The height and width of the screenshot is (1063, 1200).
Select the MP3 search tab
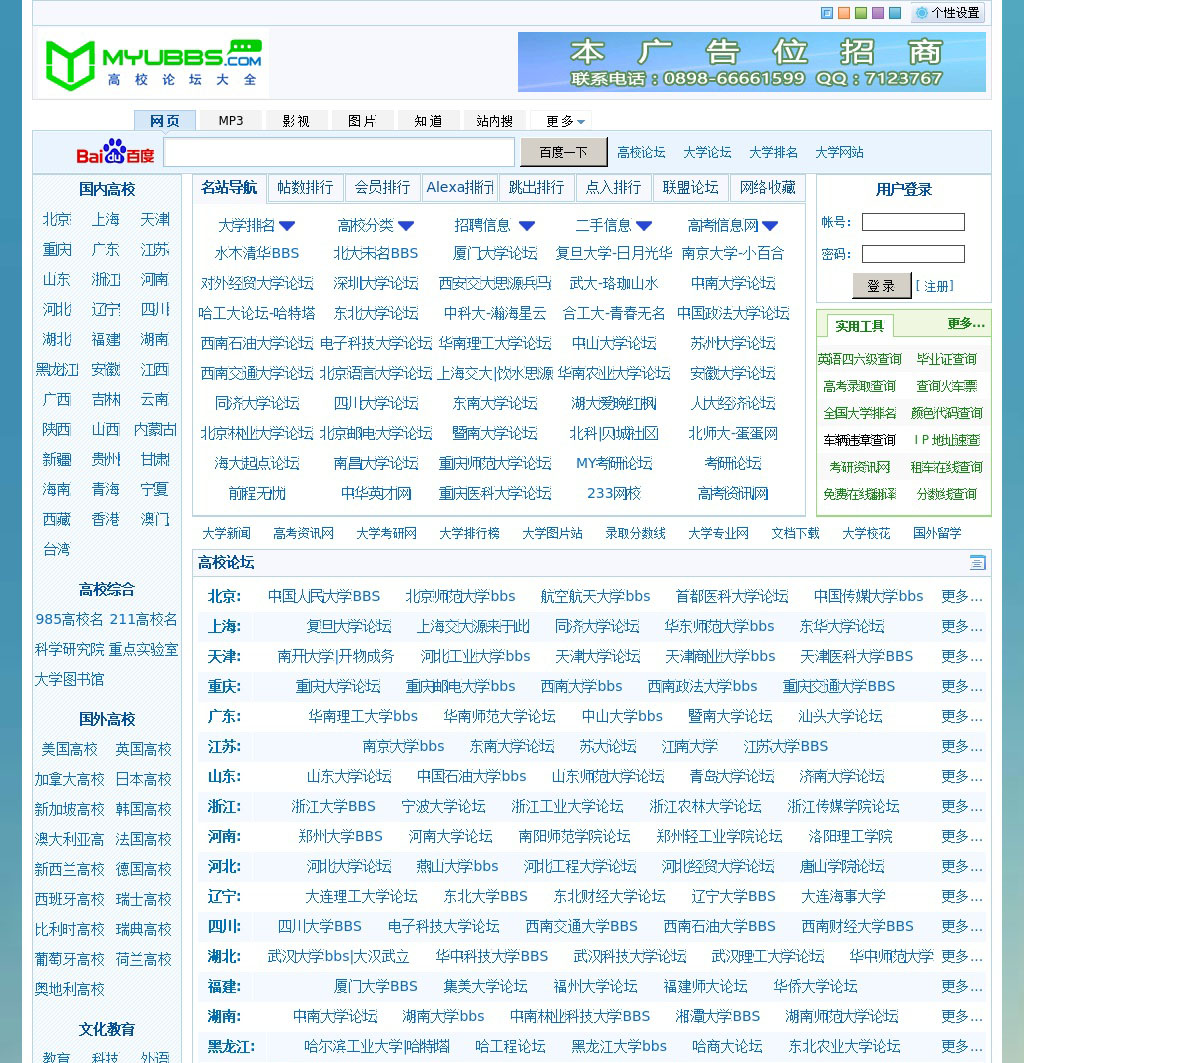click(230, 121)
